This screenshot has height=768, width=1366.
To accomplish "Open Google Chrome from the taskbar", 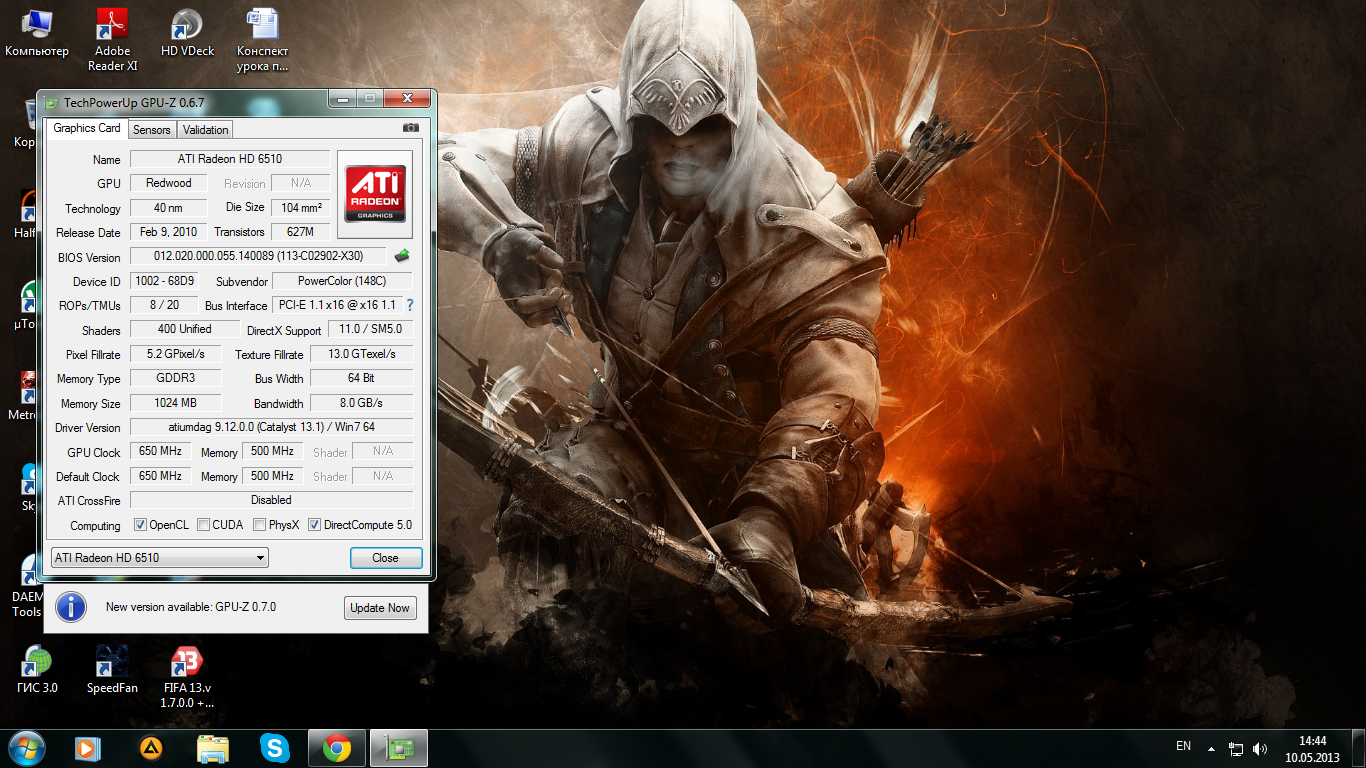I will tap(336, 748).
